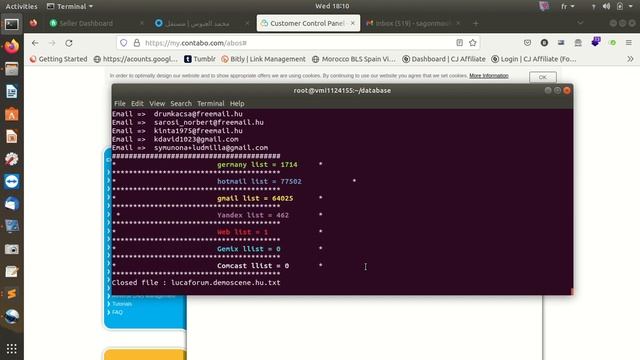Open the terminal View menu
The image size is (640, 360).
[157, 104]
